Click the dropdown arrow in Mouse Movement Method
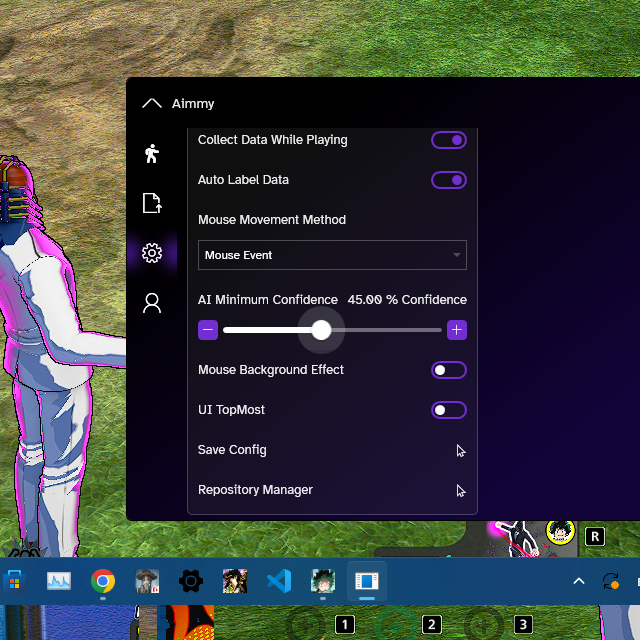640x640 pixels. tap(457, 255)
